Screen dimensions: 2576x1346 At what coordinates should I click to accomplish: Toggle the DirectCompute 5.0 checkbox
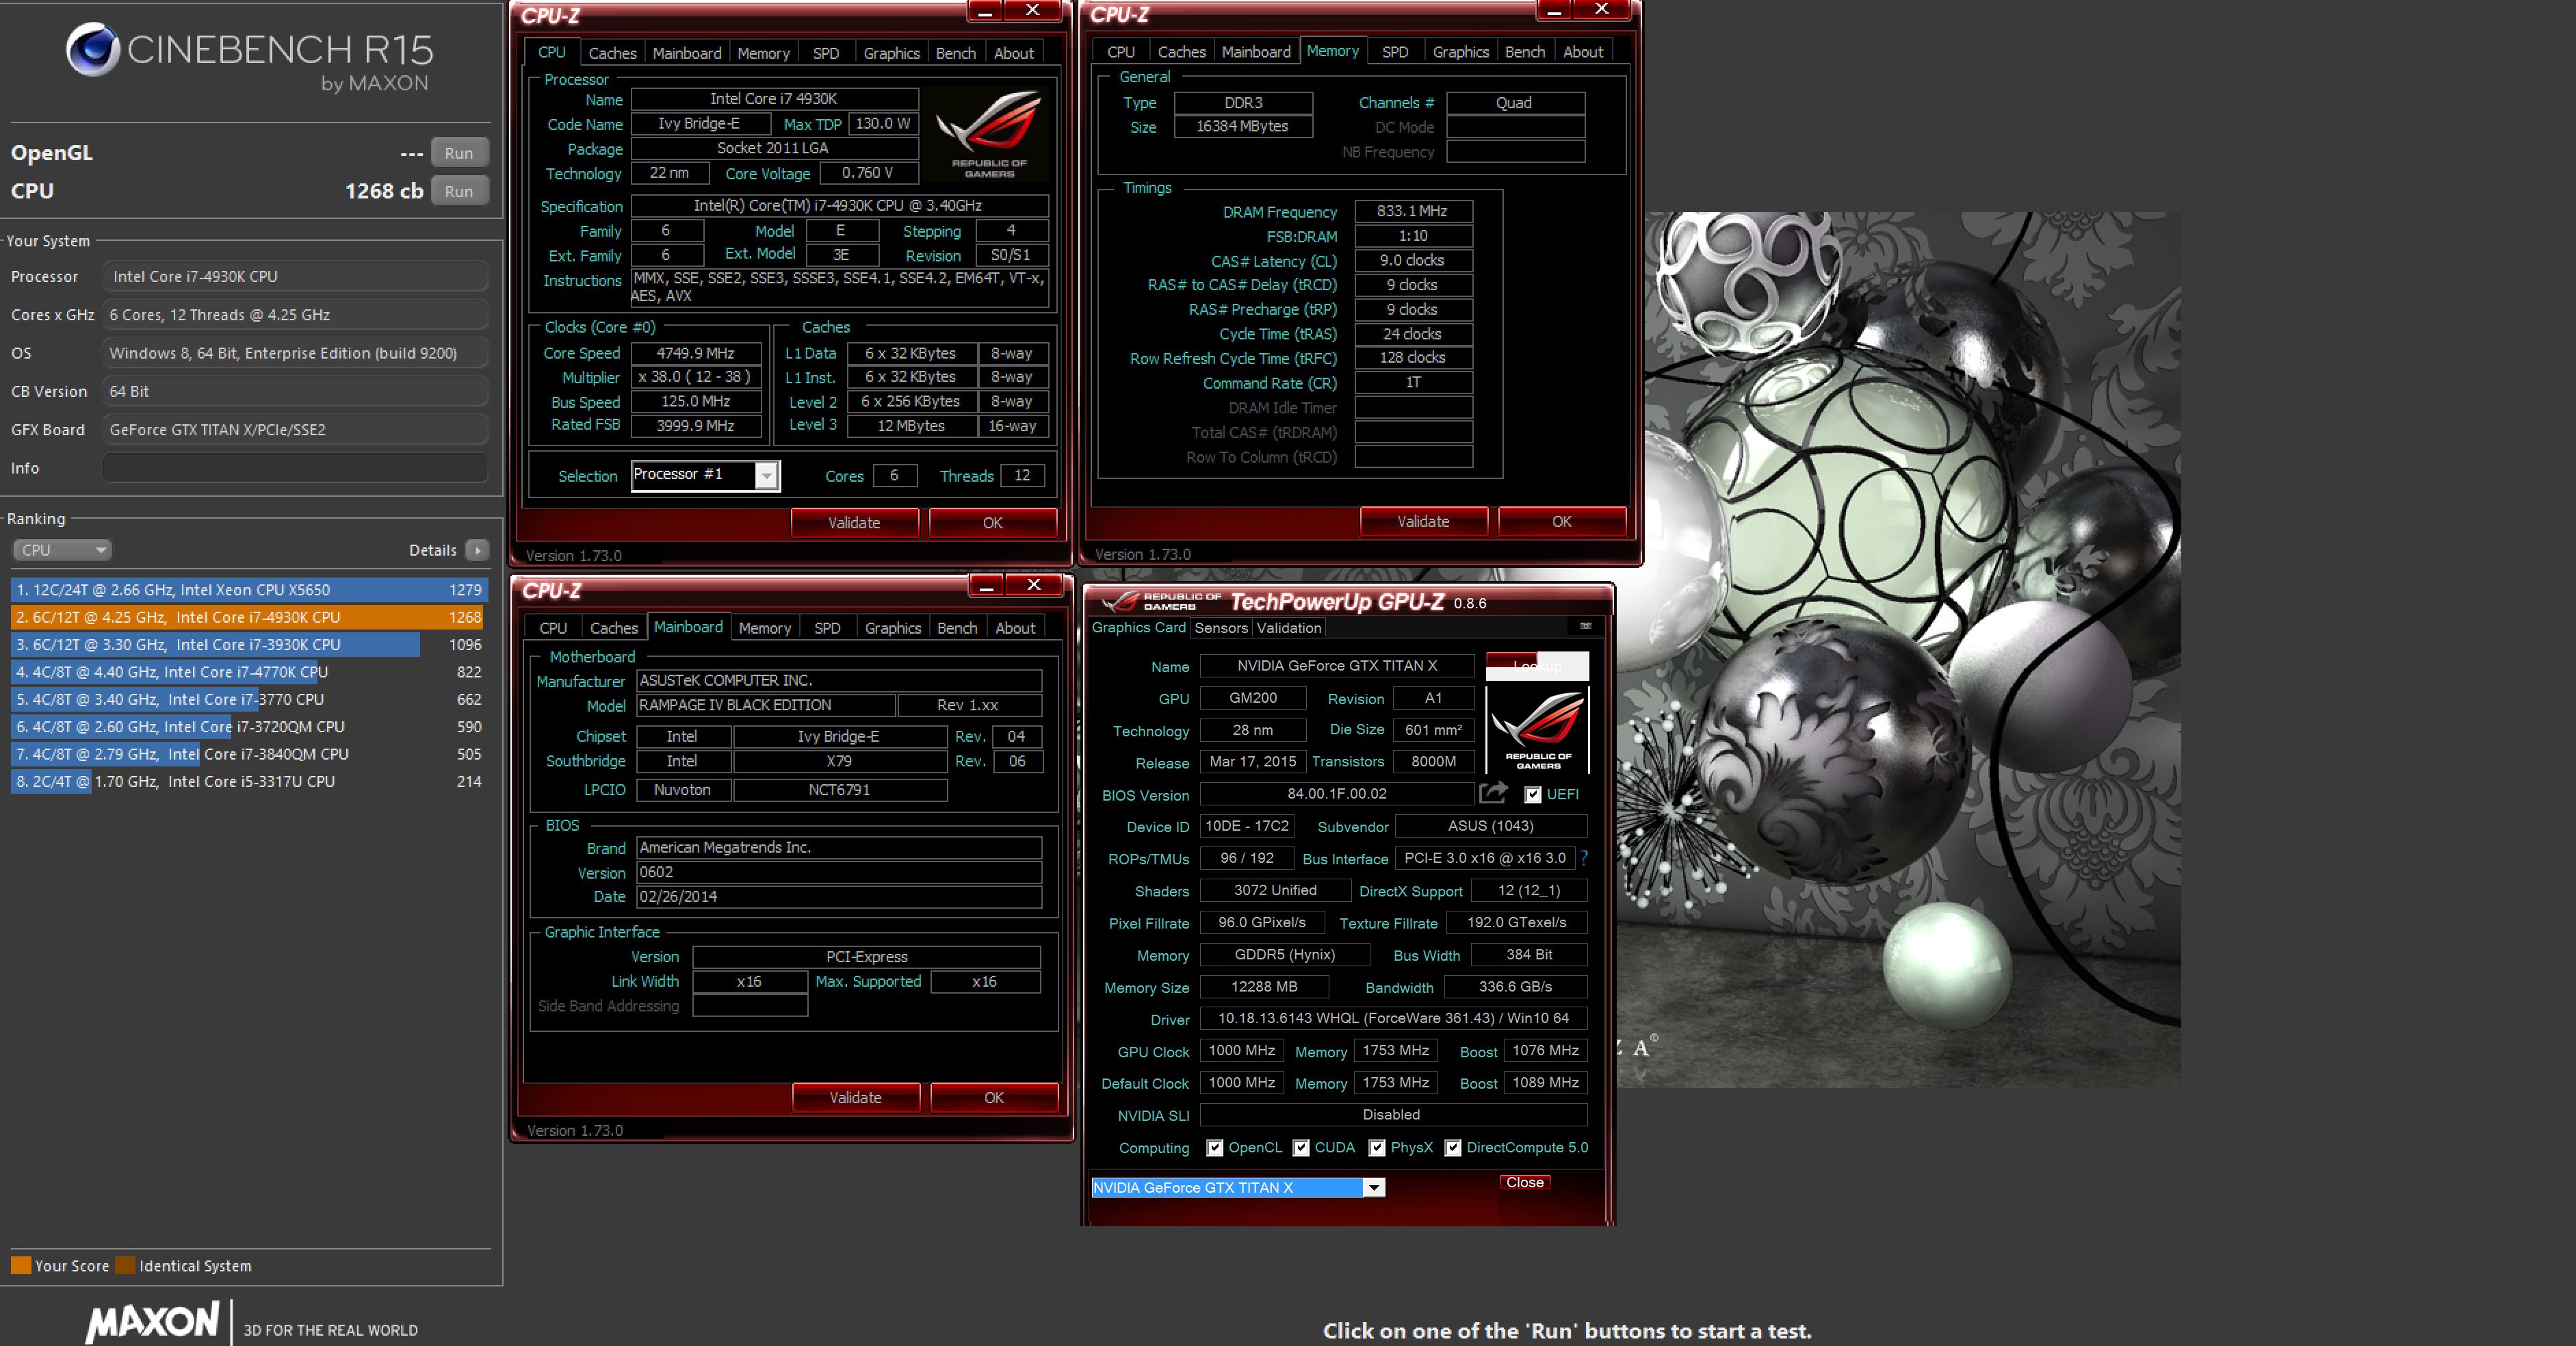(x=1453, y=1148)
